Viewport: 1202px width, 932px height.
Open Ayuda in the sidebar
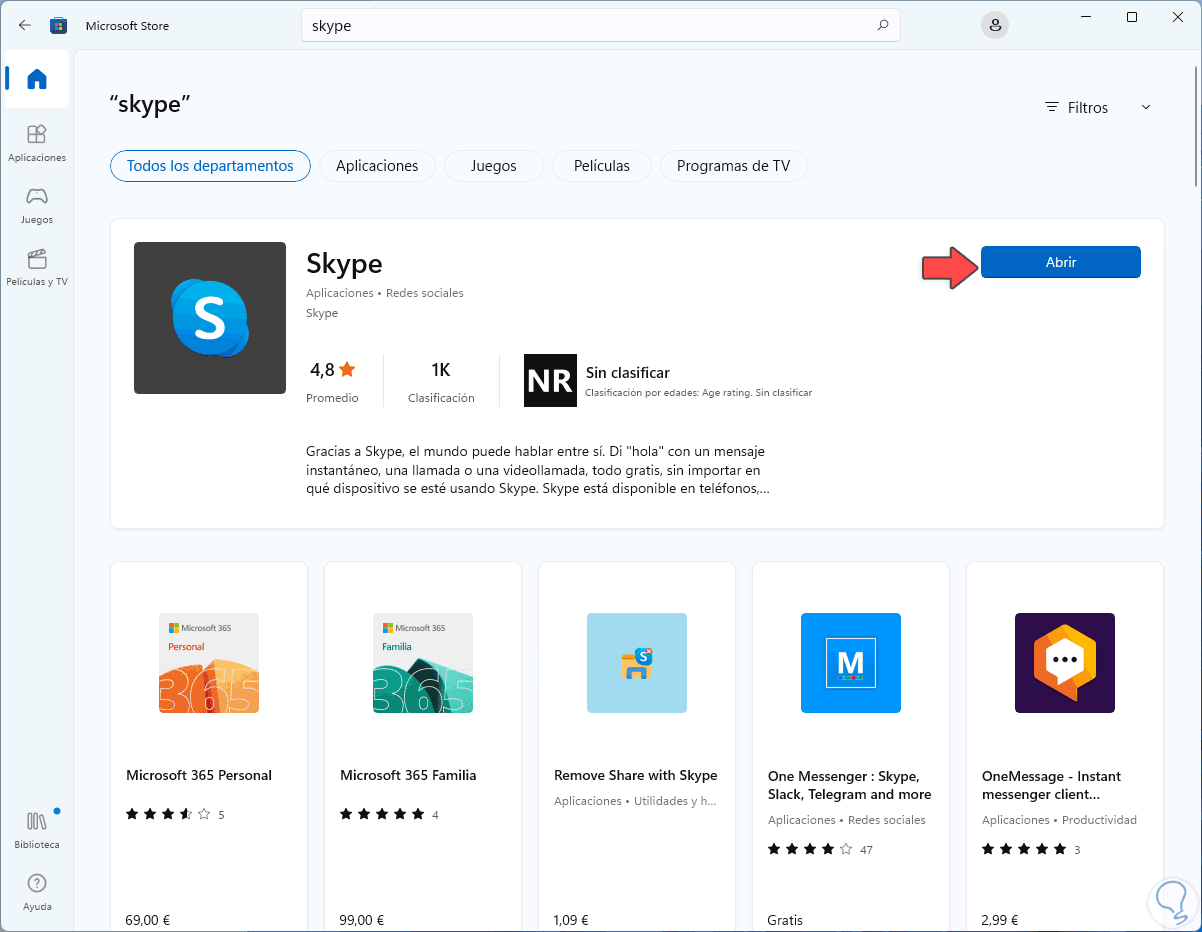pyautogui.click(x=37, y=892)
